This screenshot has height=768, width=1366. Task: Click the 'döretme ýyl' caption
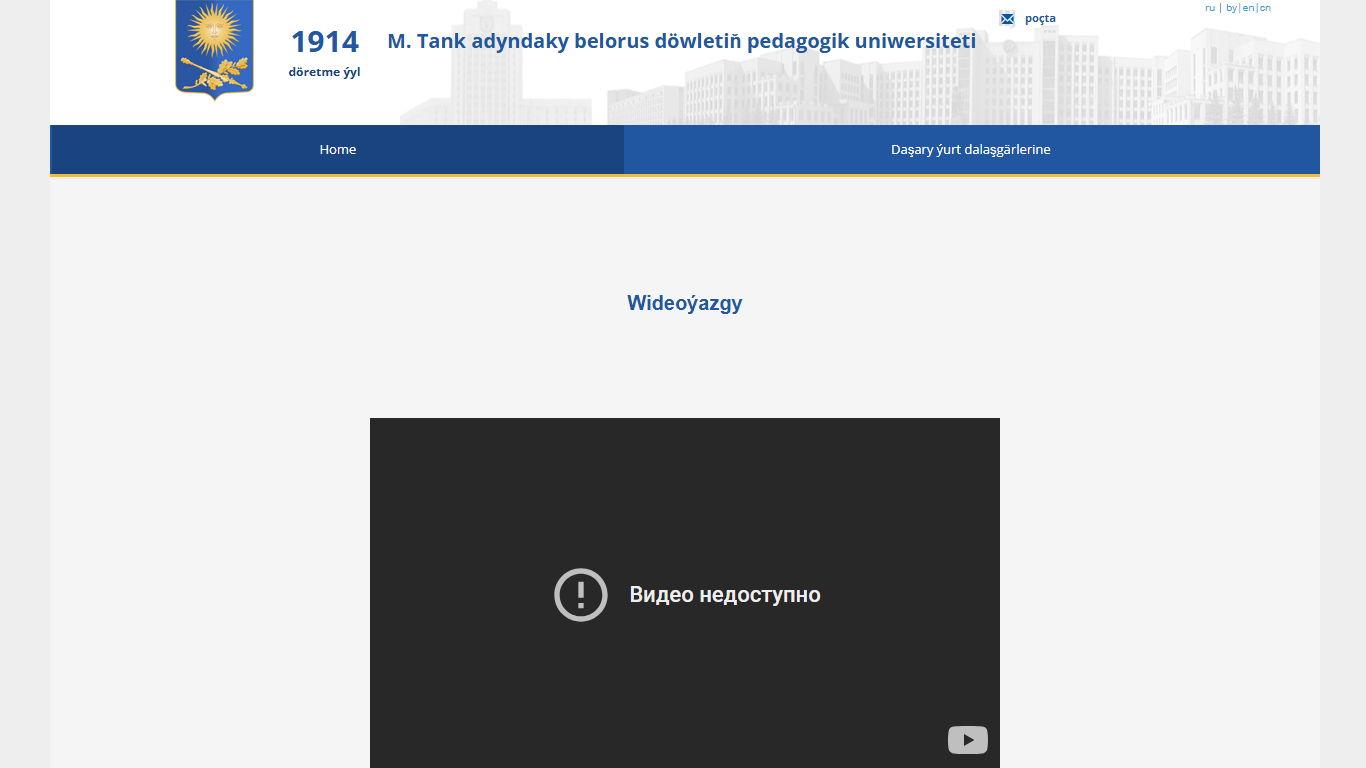pyautogui.click(x=324, y=72)
